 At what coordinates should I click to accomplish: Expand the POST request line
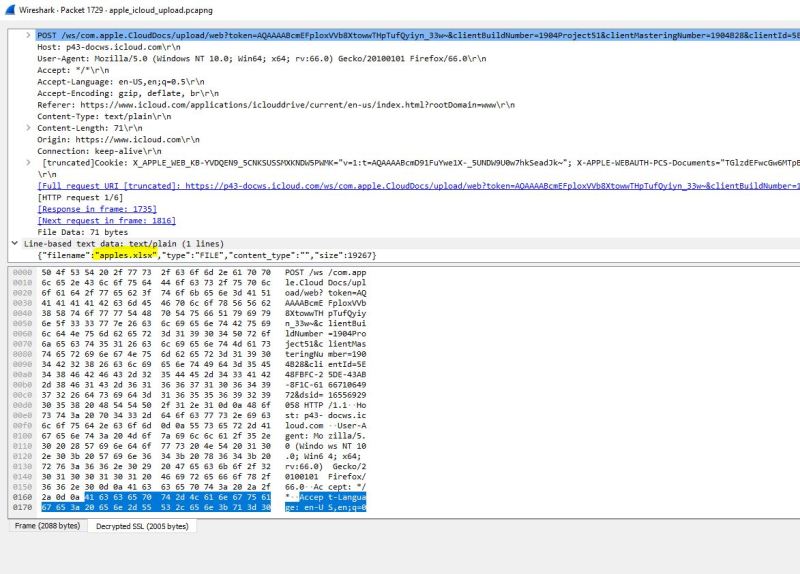[x=27, y=35]
